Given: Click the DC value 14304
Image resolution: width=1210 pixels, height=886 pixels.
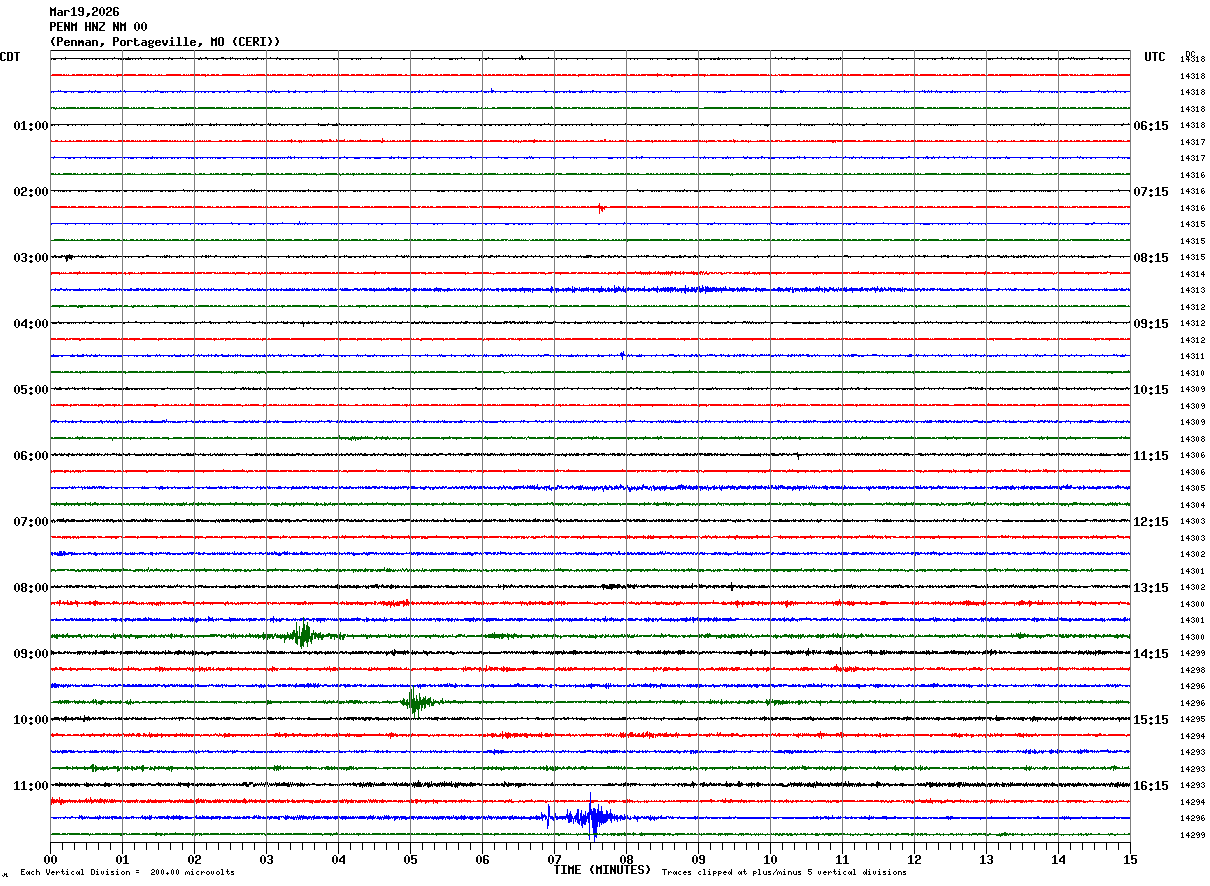Looking at the screenshot, I should (x=1192, y=505).
